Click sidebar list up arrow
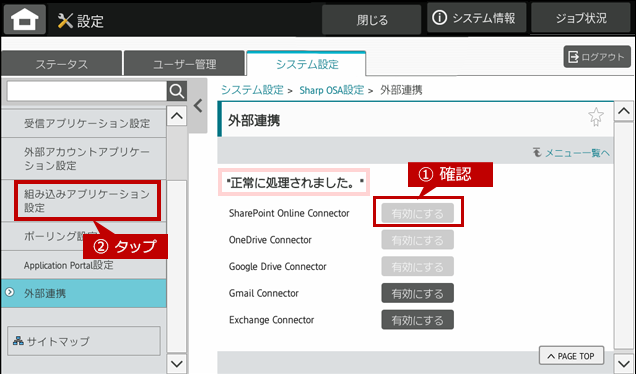The image size is (636, 374). [x=177, y=116]
